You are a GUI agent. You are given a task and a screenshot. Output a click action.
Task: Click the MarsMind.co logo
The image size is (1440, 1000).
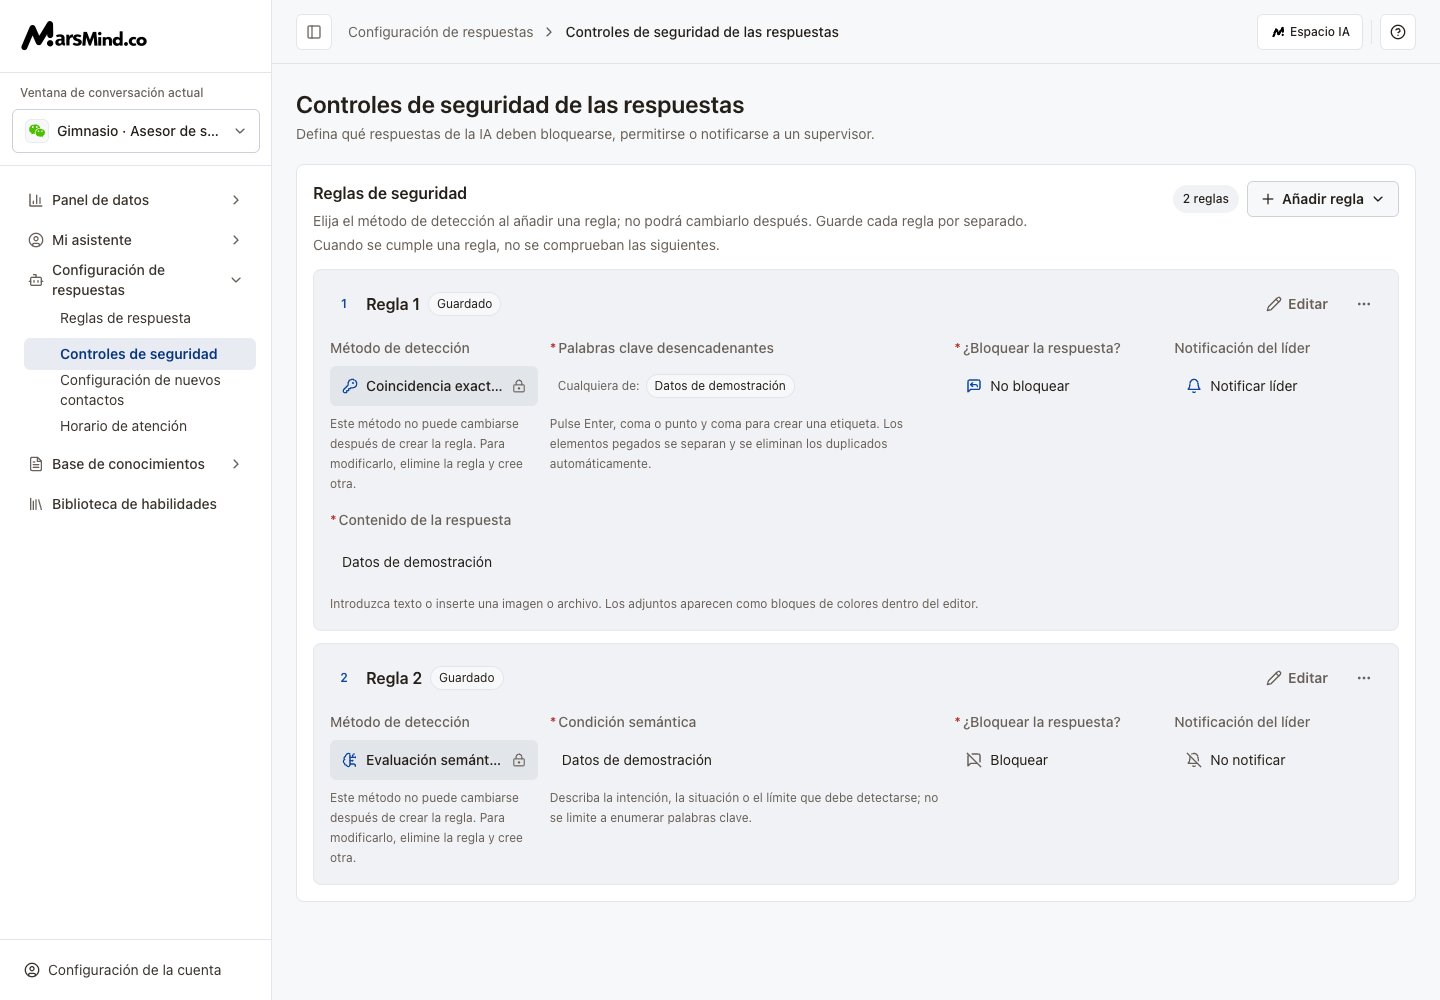(84, 36)
